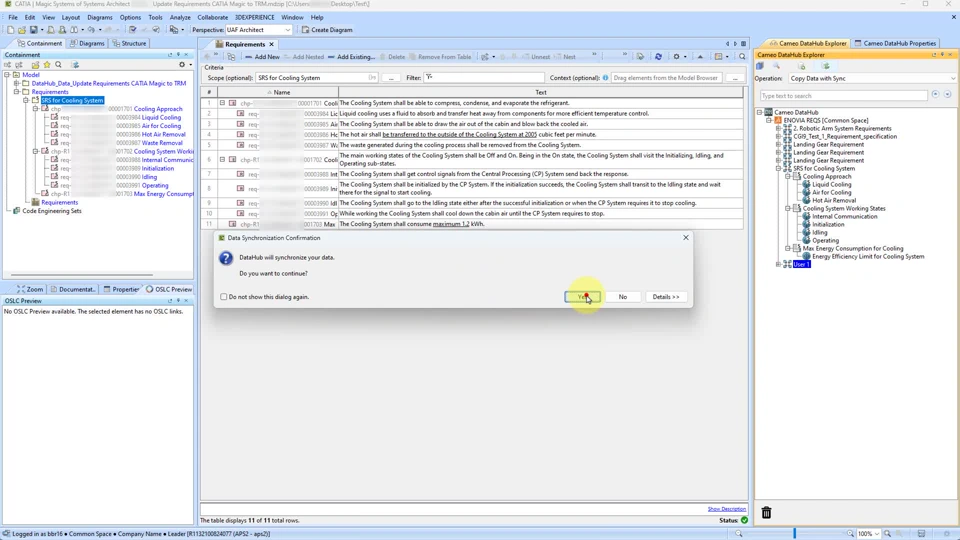
Task: Click the Scope field 'SRS for Cooling System'
Action: (317, 78)
